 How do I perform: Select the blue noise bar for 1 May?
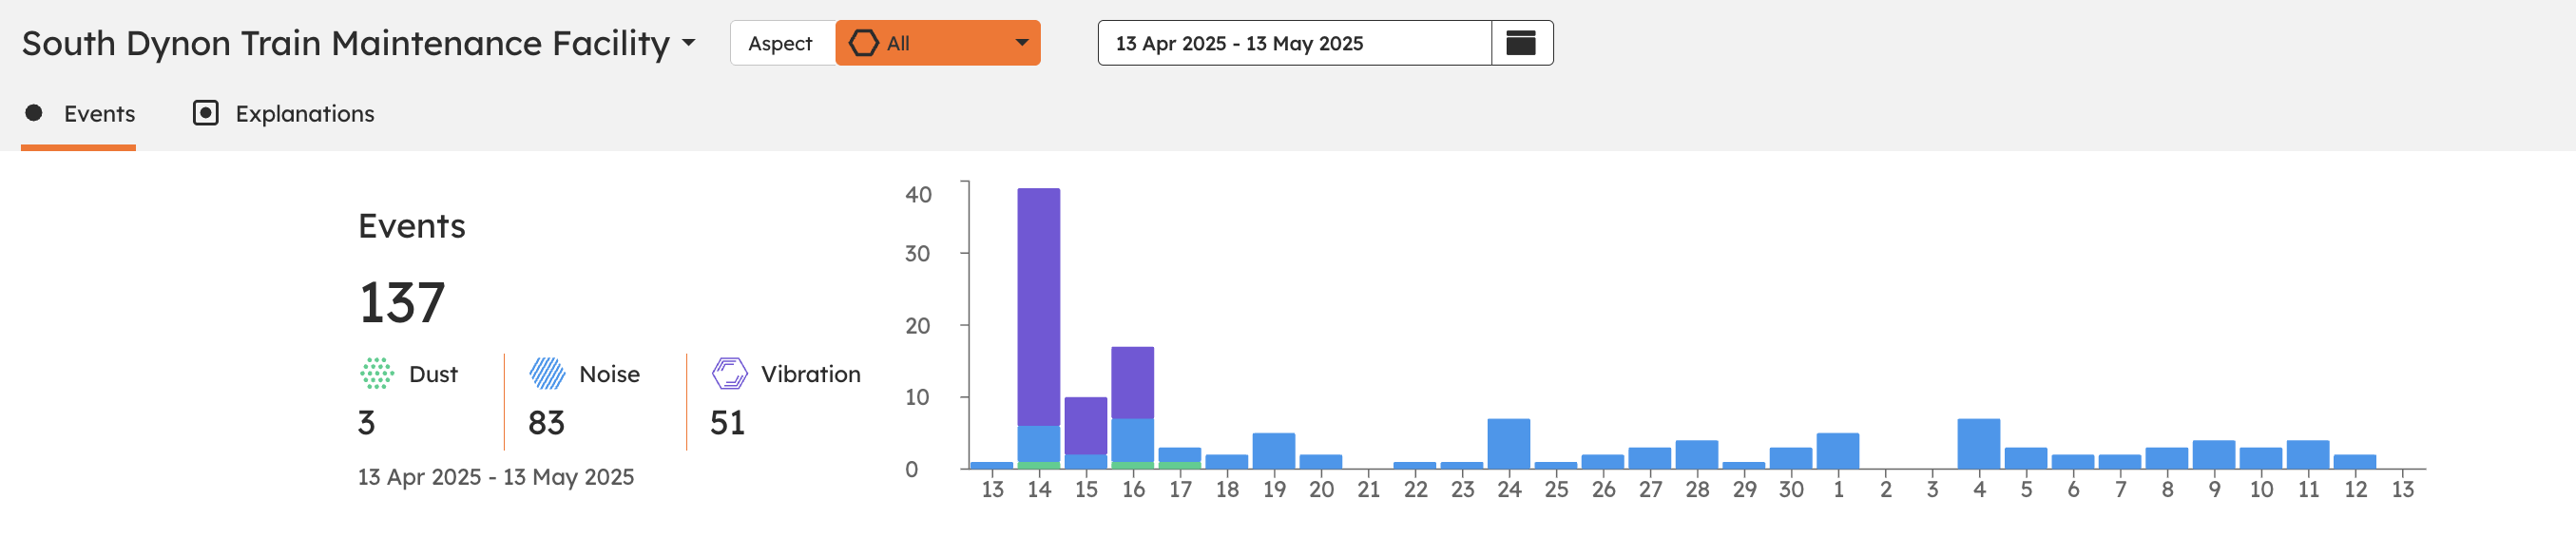click(1837, 451)
